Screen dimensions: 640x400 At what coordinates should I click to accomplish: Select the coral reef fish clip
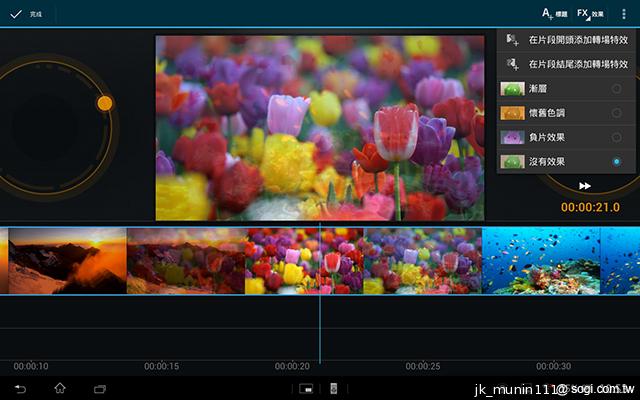coord(541,261)
